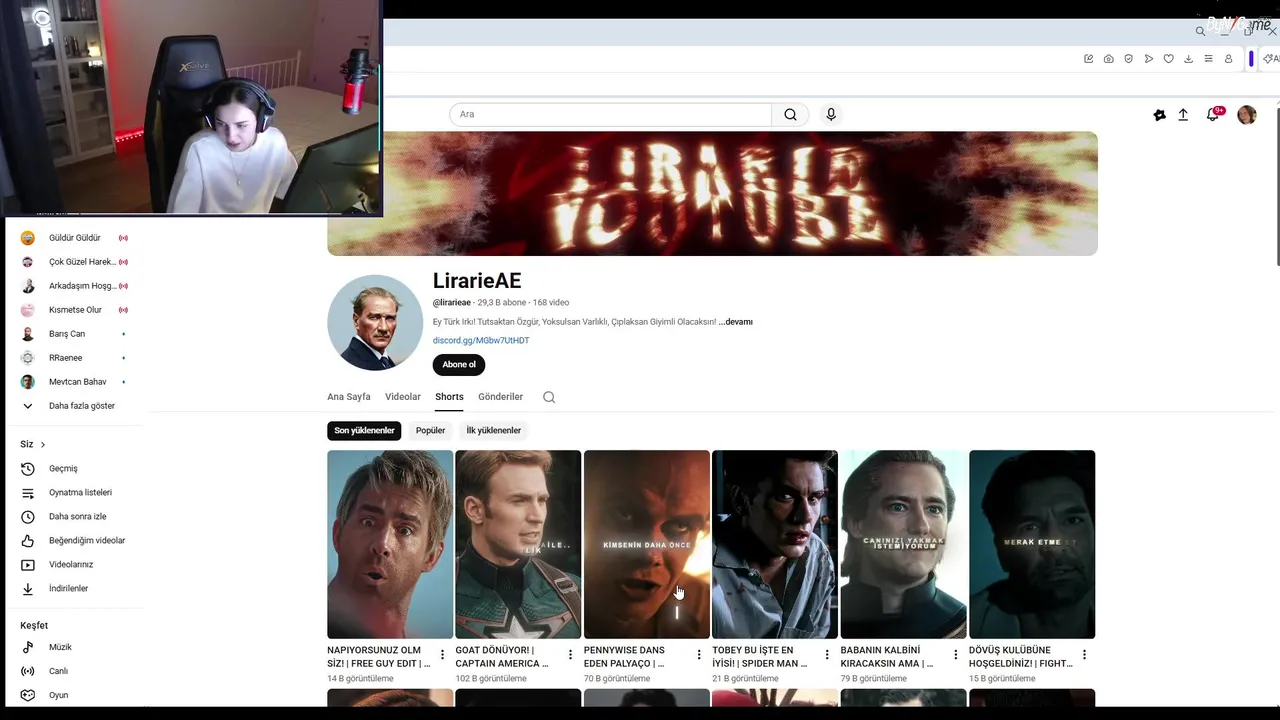
Task: Open browser easy setup sliders icon
Action: click(x=1208, y=59)
